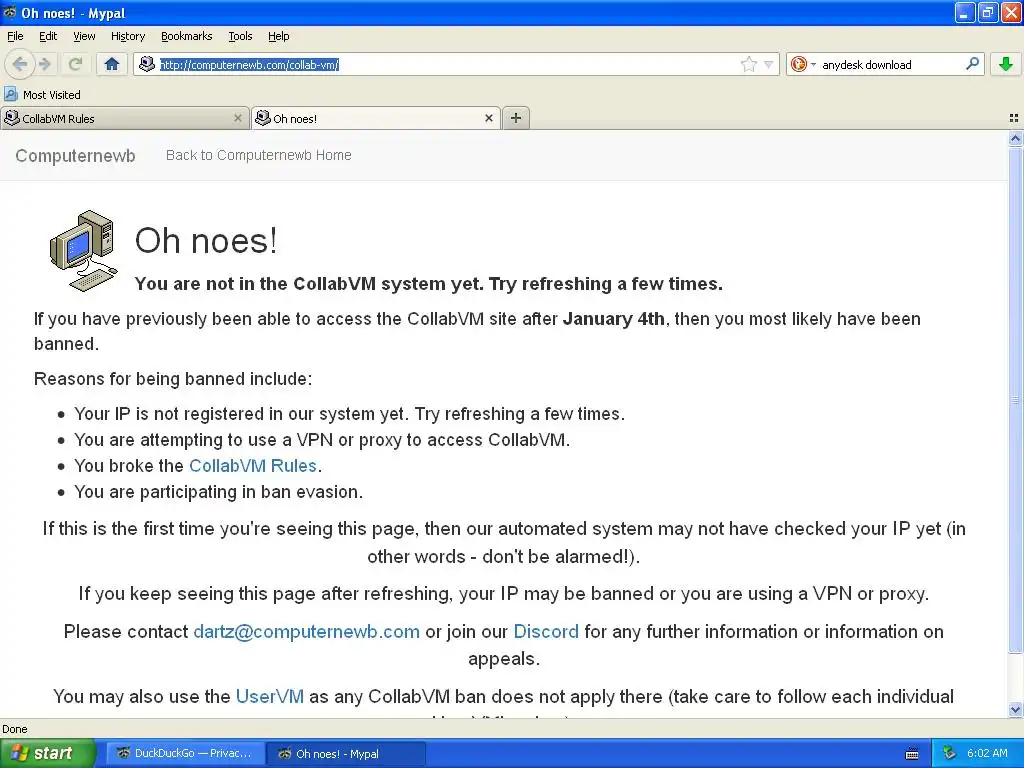Viewport: 1024px width, 768px height.
Task: Click the dartz@computernewb.com email link
Action: tap(306, 632)
